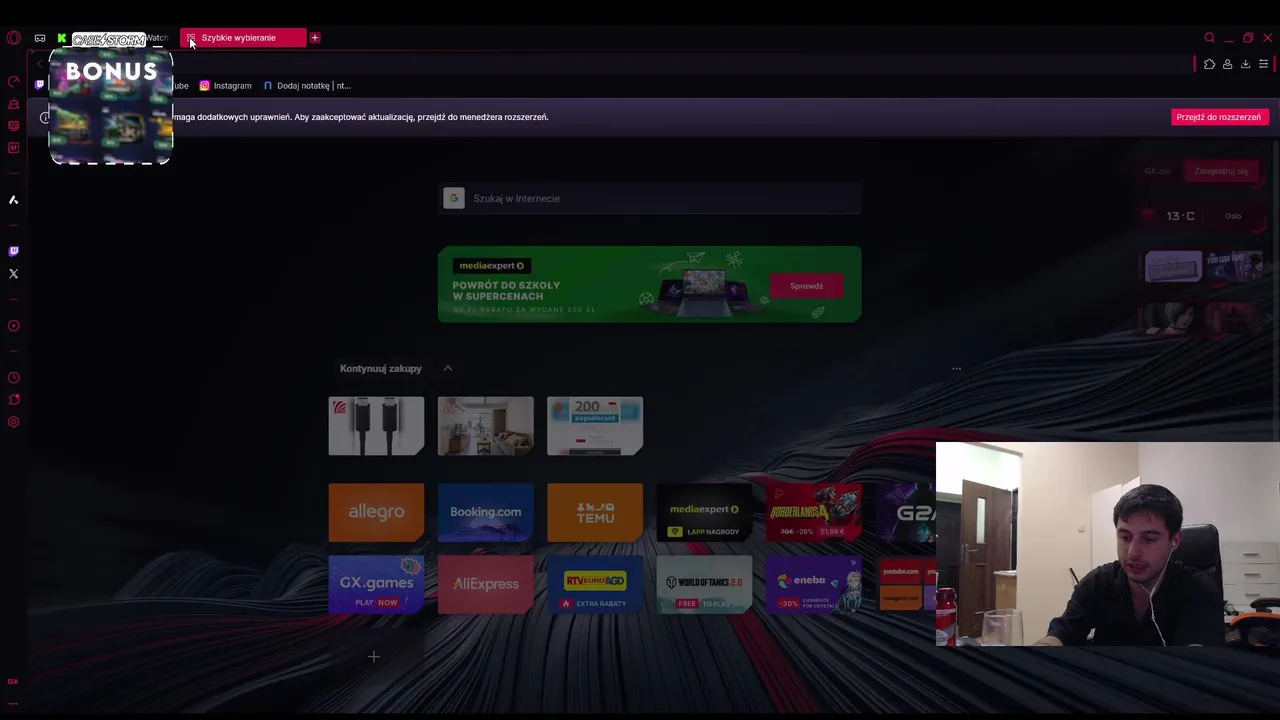Click the Przejdź do rozszerzeń button

click(x=1219, y=117)
